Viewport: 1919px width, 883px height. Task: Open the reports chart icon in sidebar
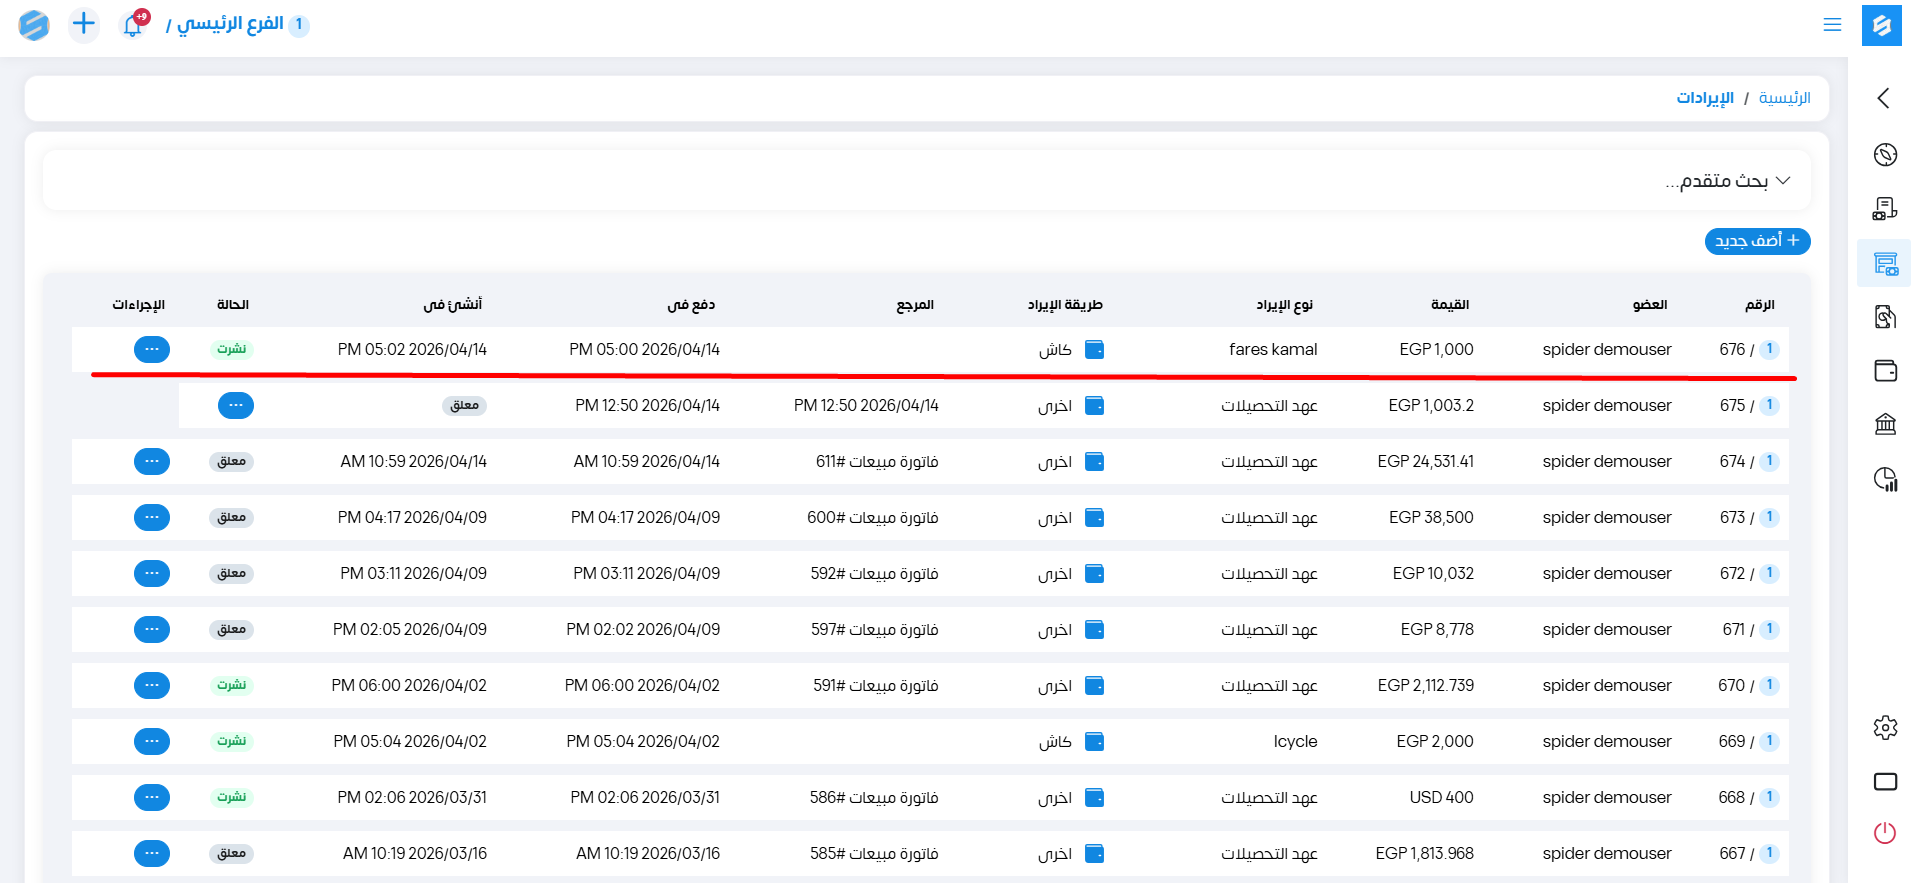click(1885, 479)
